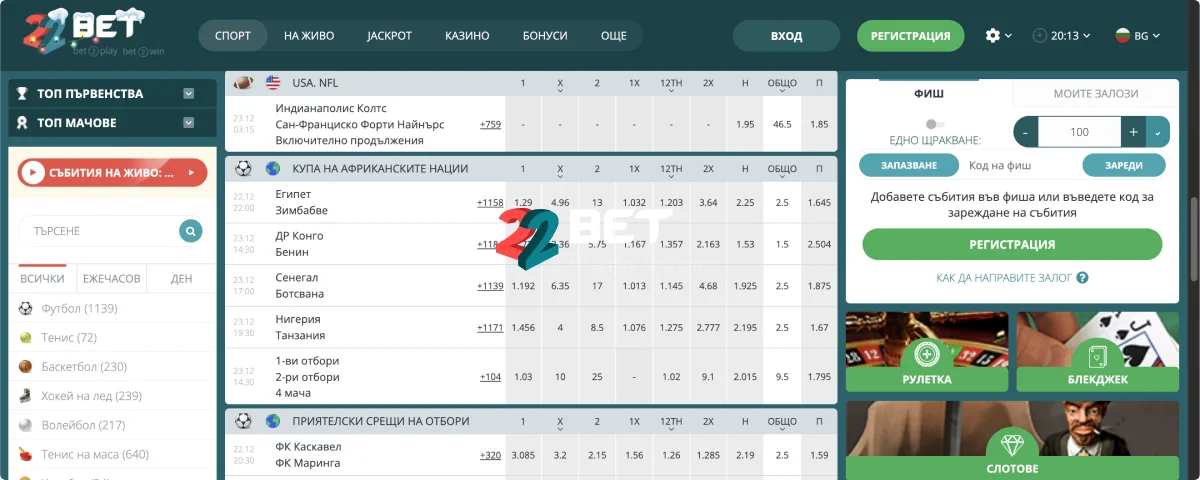Click the USA flag icon in NFL header
This screenshot has height=480, width=1200.
tap(273, 83)
